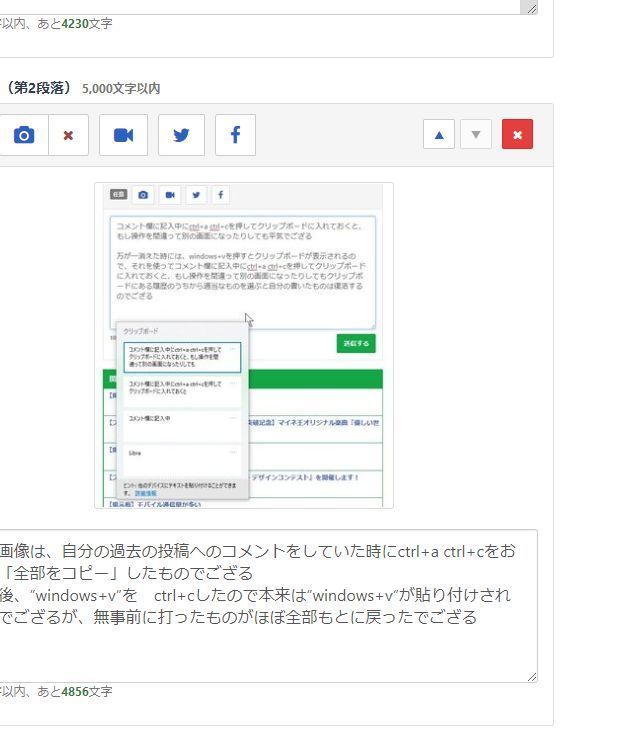Viewport: 641px width, 746px height.
Task: Move paragraph down with gray down arrow
Action: click(x=476, y=134)
